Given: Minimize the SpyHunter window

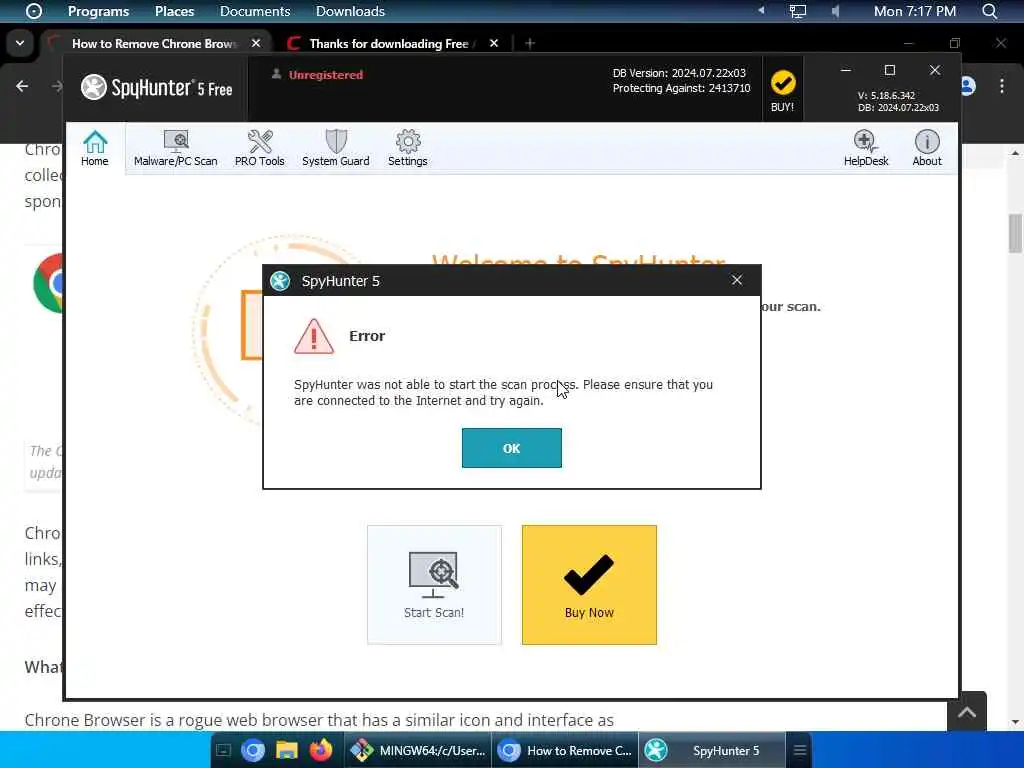Looking at the screenshot, I should tap(846, 70).
